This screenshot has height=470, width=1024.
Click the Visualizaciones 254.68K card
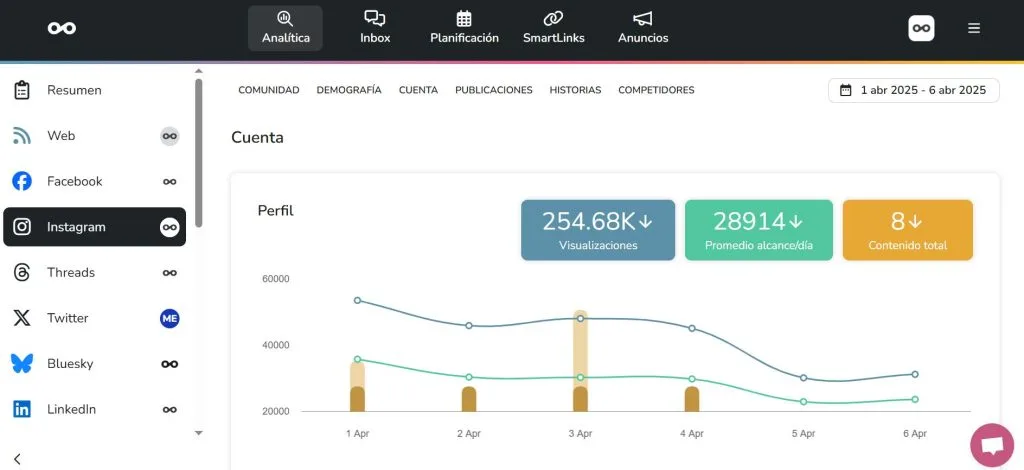[x=598, y=230]
